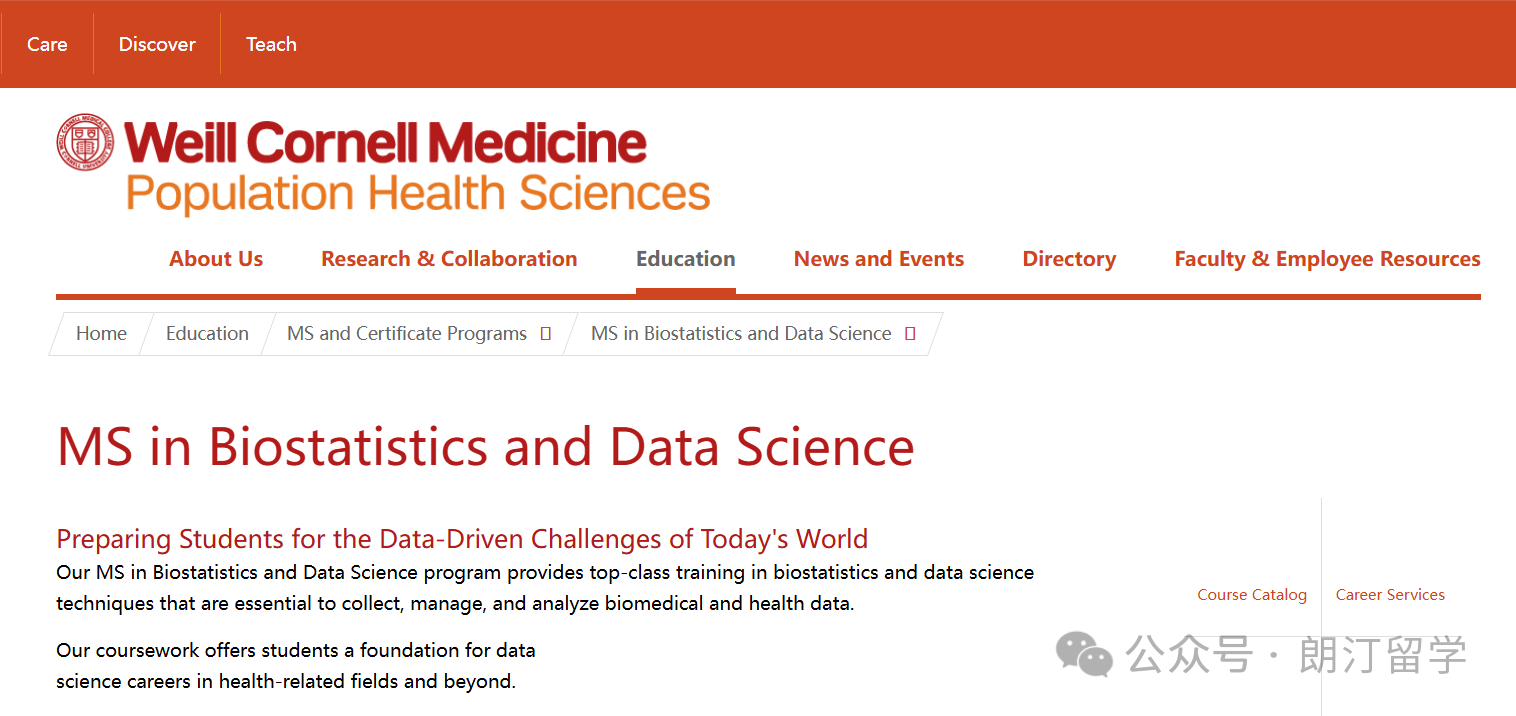Select the Education navigation tab

pos(686,259)
